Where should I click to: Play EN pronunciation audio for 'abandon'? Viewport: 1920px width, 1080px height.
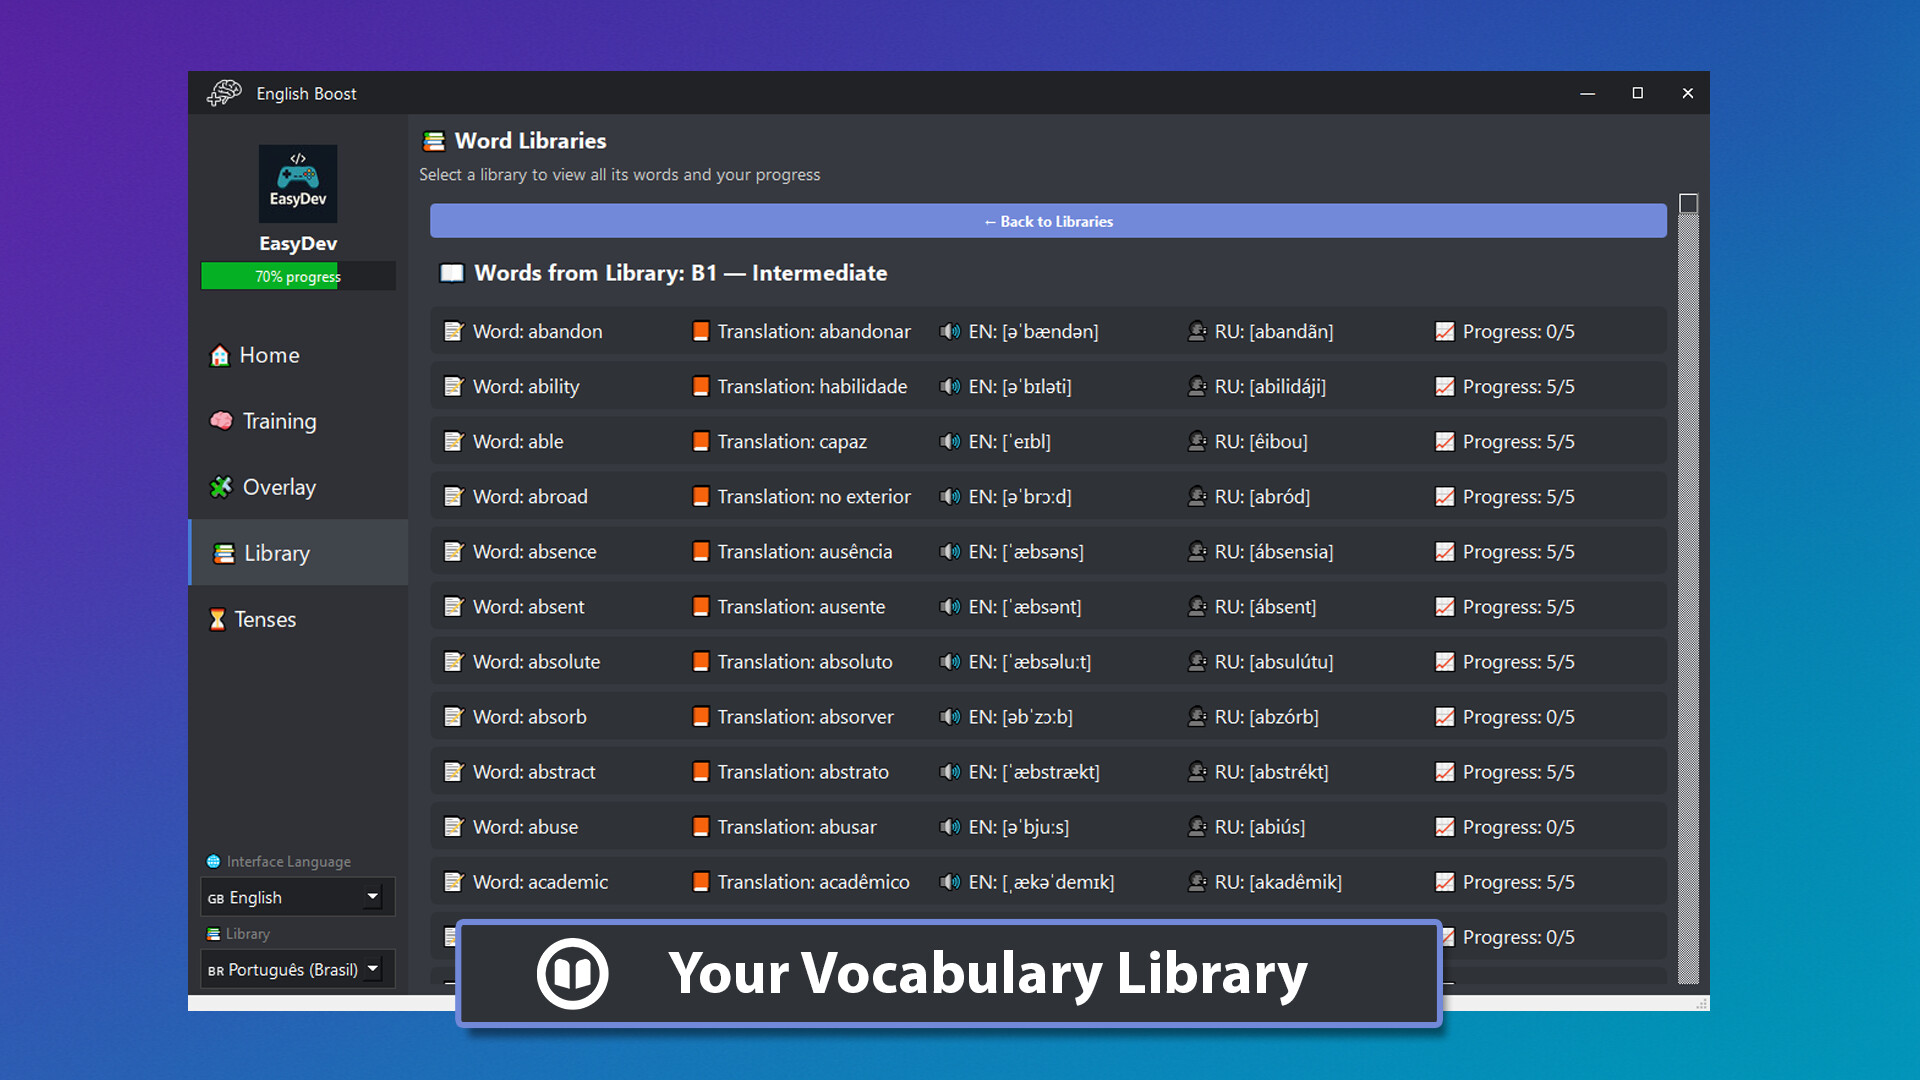tap(949, 331)
